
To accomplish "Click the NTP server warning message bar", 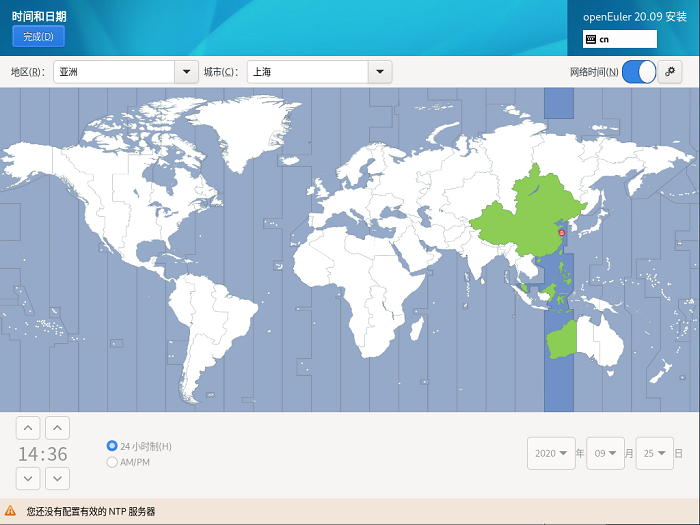I will 350,511.
